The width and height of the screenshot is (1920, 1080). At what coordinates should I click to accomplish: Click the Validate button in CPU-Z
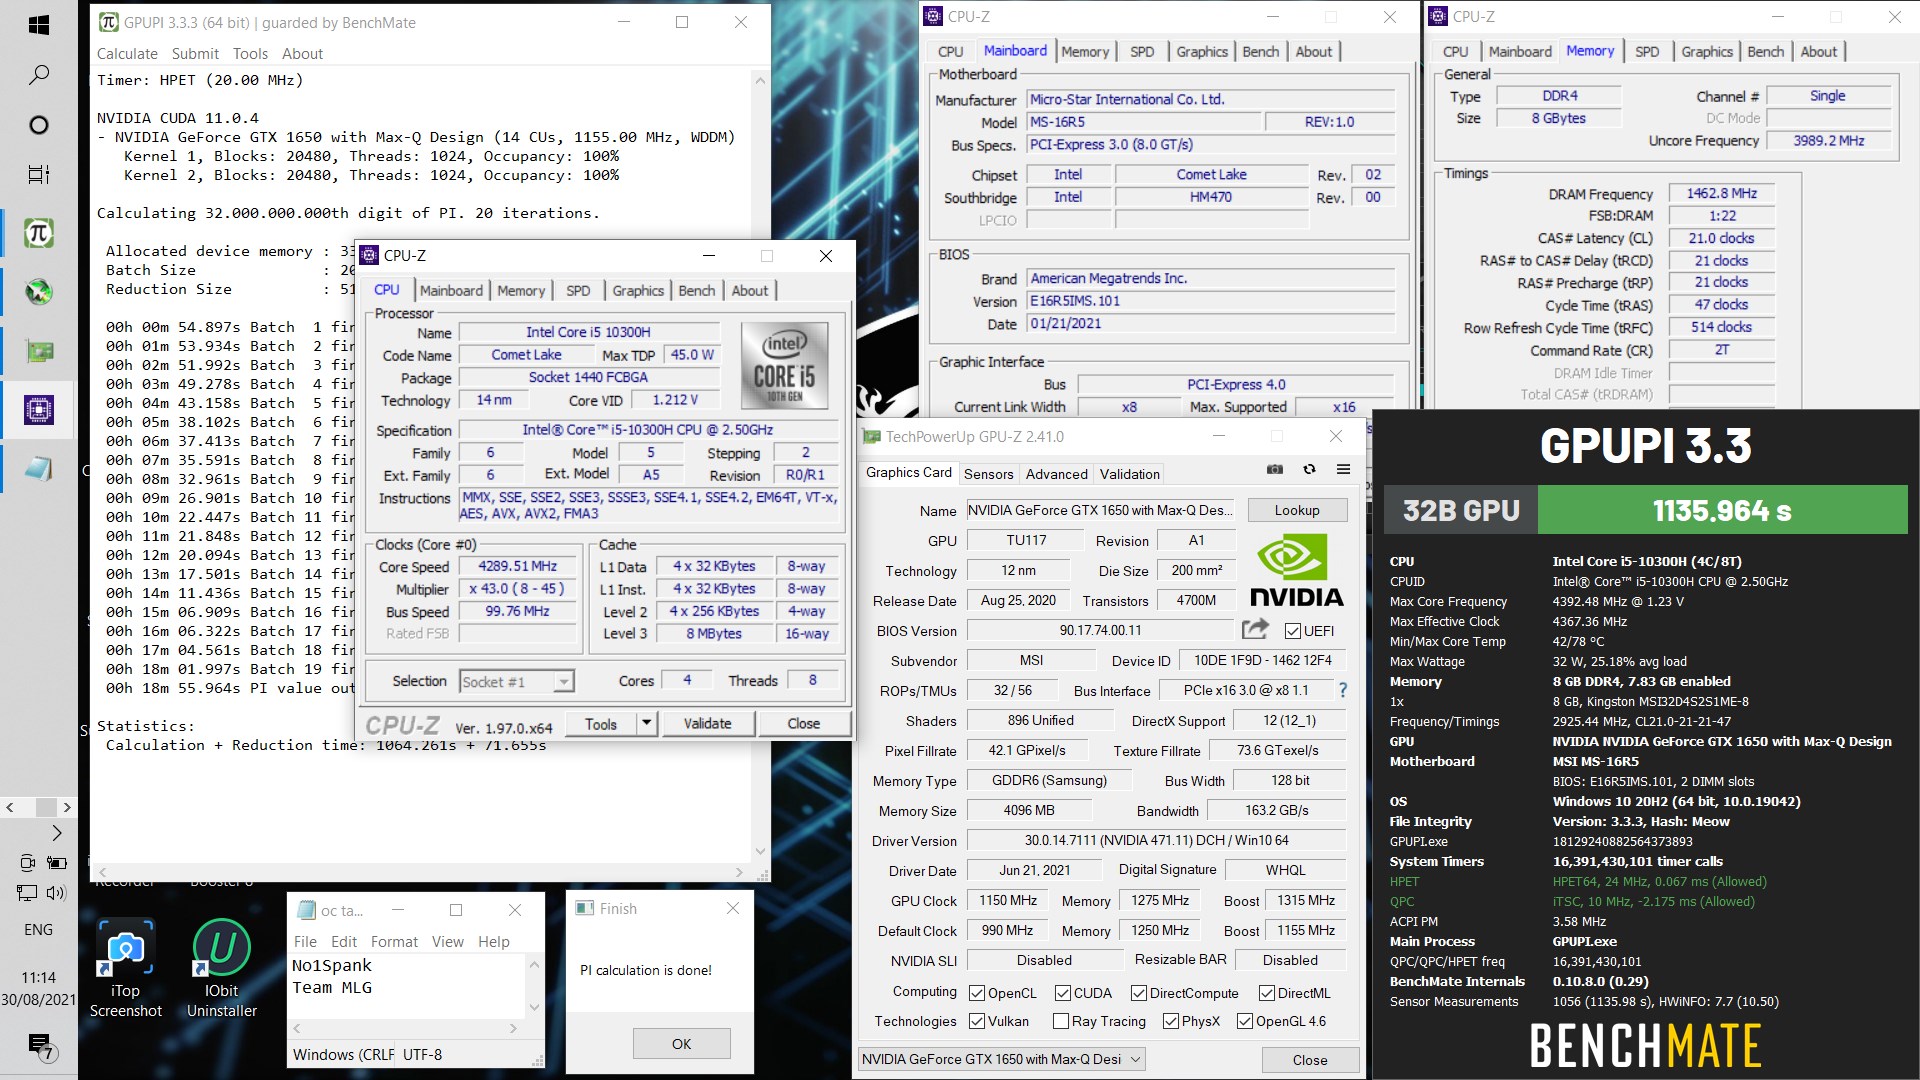tap(707, 723)
